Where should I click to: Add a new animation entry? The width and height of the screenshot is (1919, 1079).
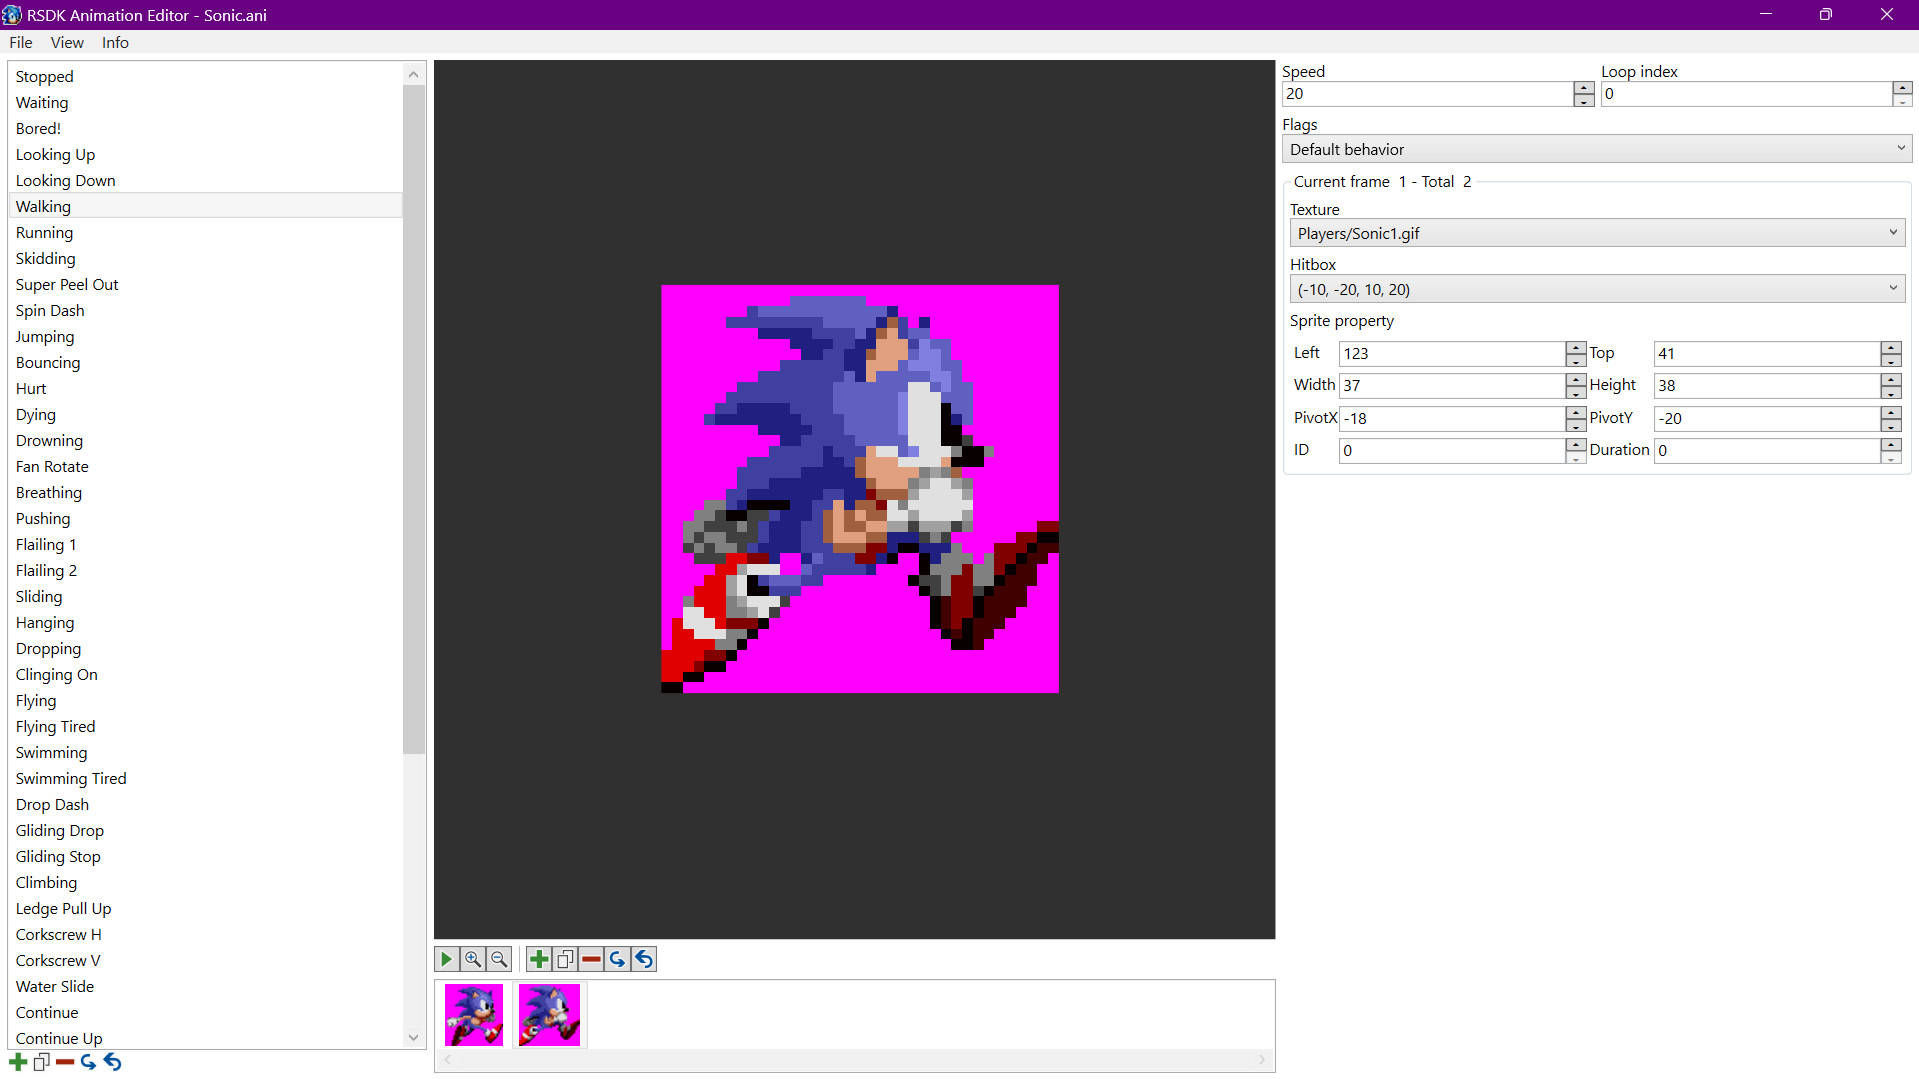pyautogui.click(x=17, y=1061)
